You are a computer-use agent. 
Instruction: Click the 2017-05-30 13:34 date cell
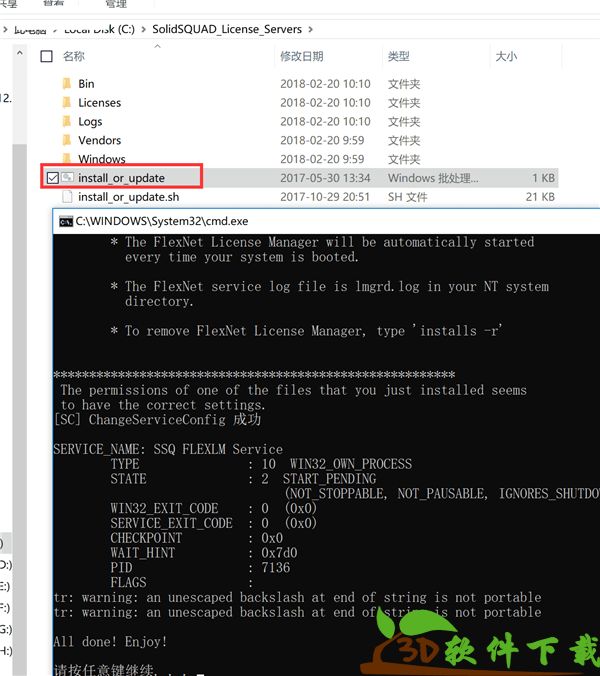pyautogui.click(x=325, y=178)
